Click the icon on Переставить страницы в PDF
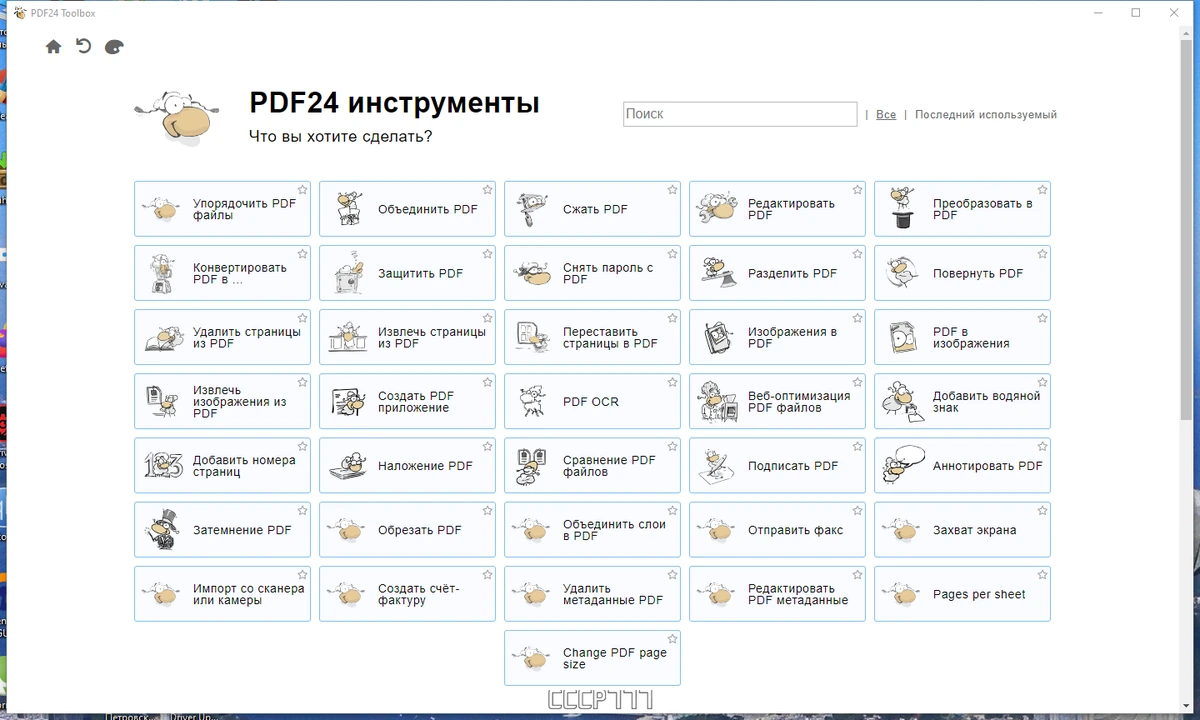Image resolution: width=1200 pixels, height=720 pixels. (532, 337)
